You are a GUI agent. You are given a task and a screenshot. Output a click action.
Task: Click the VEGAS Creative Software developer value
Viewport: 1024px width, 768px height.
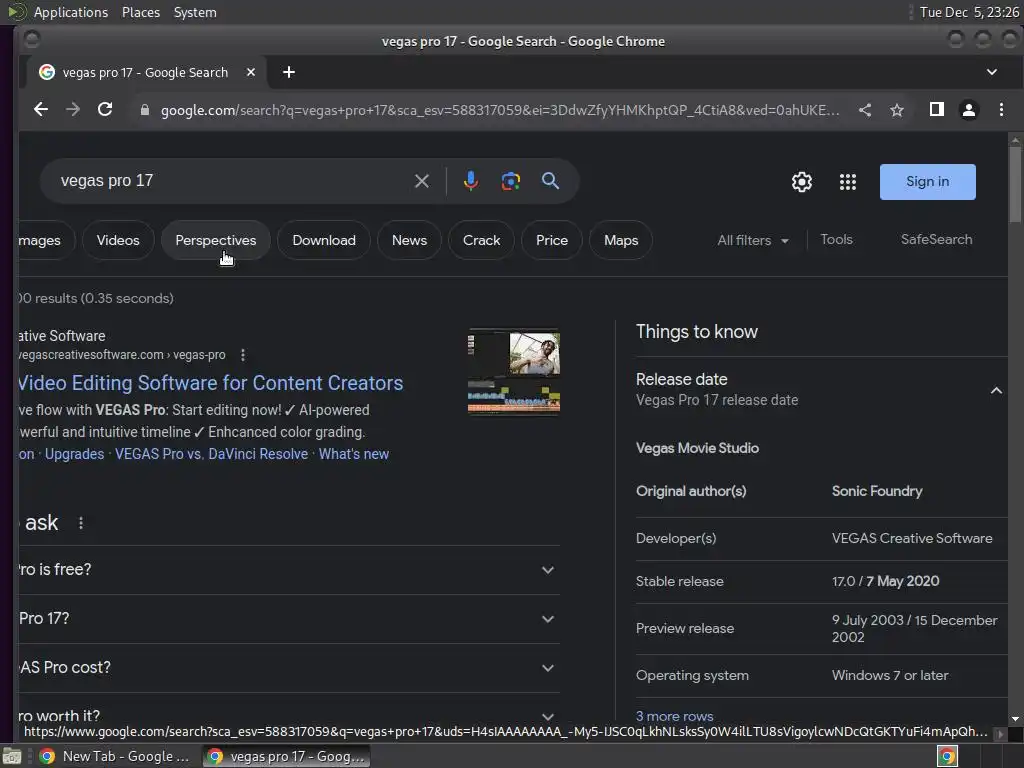coord(912,538)
